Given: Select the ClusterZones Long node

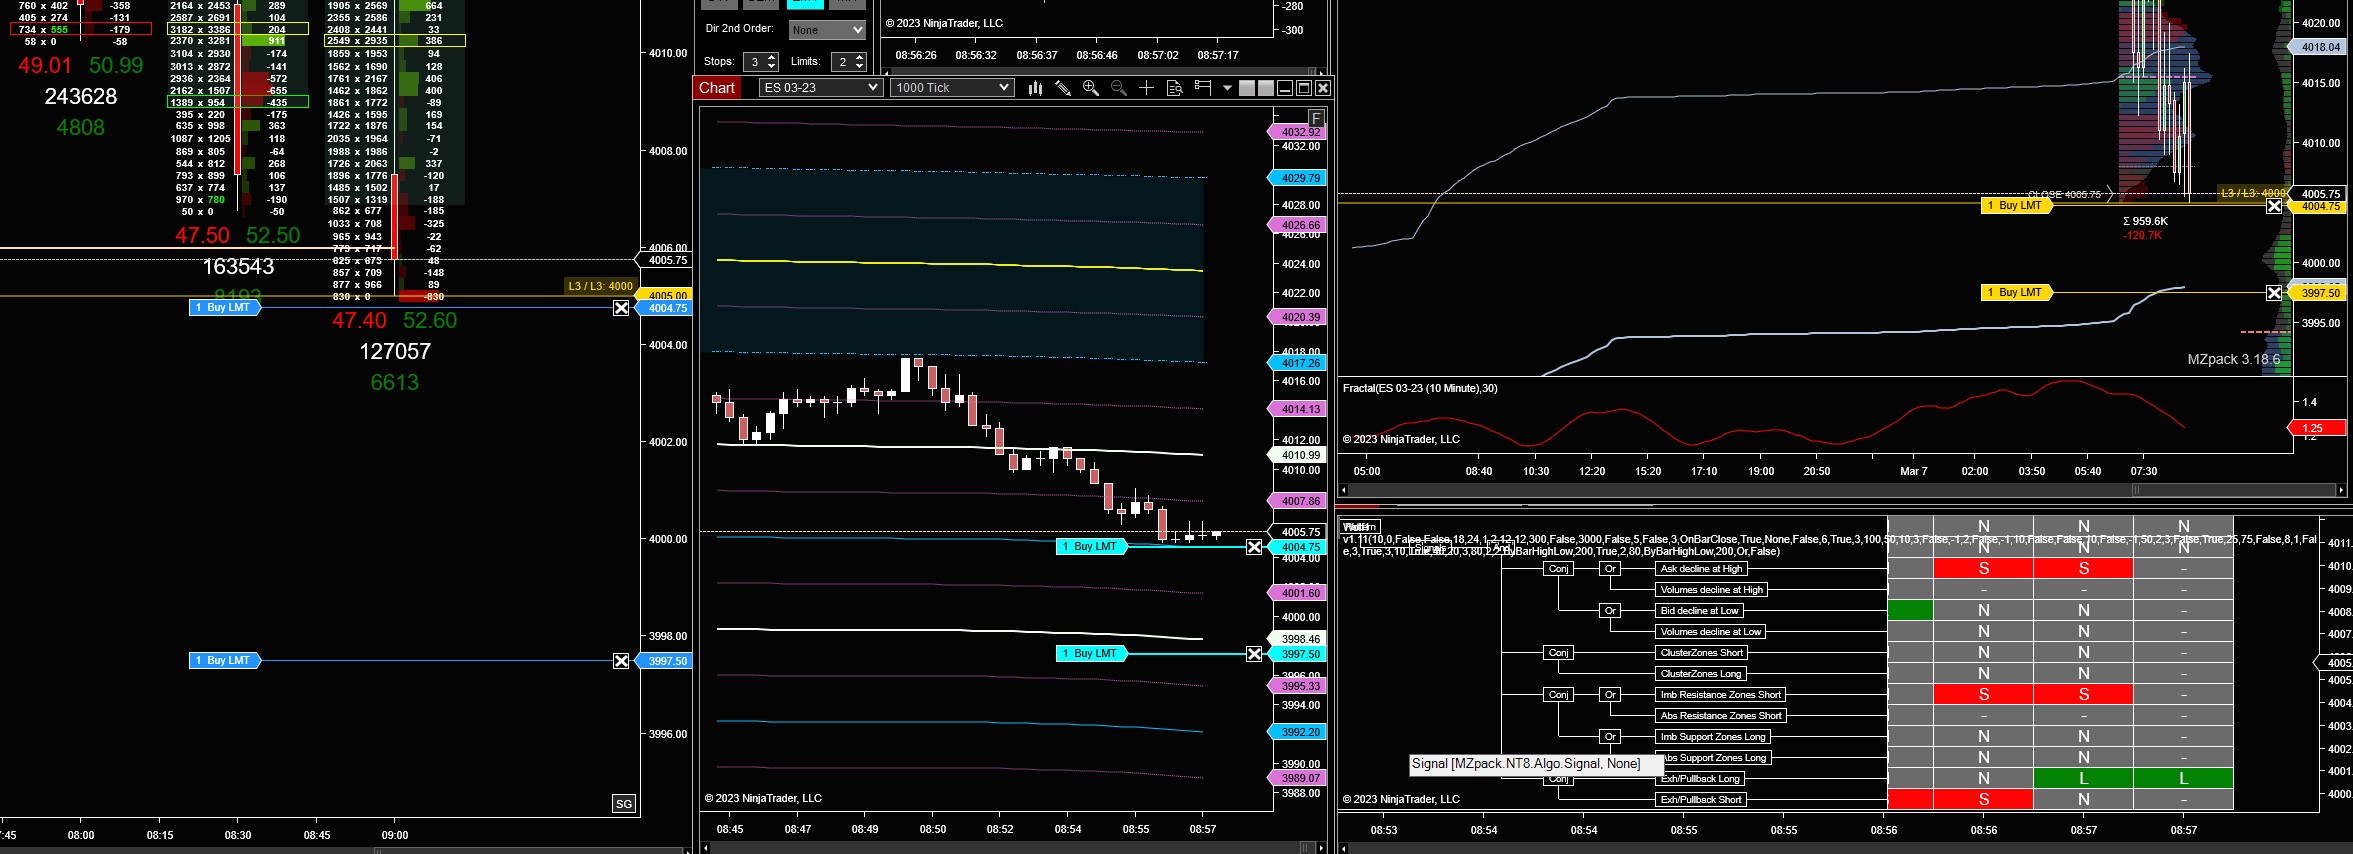Looking at the screenshot, I should 1701,674.
